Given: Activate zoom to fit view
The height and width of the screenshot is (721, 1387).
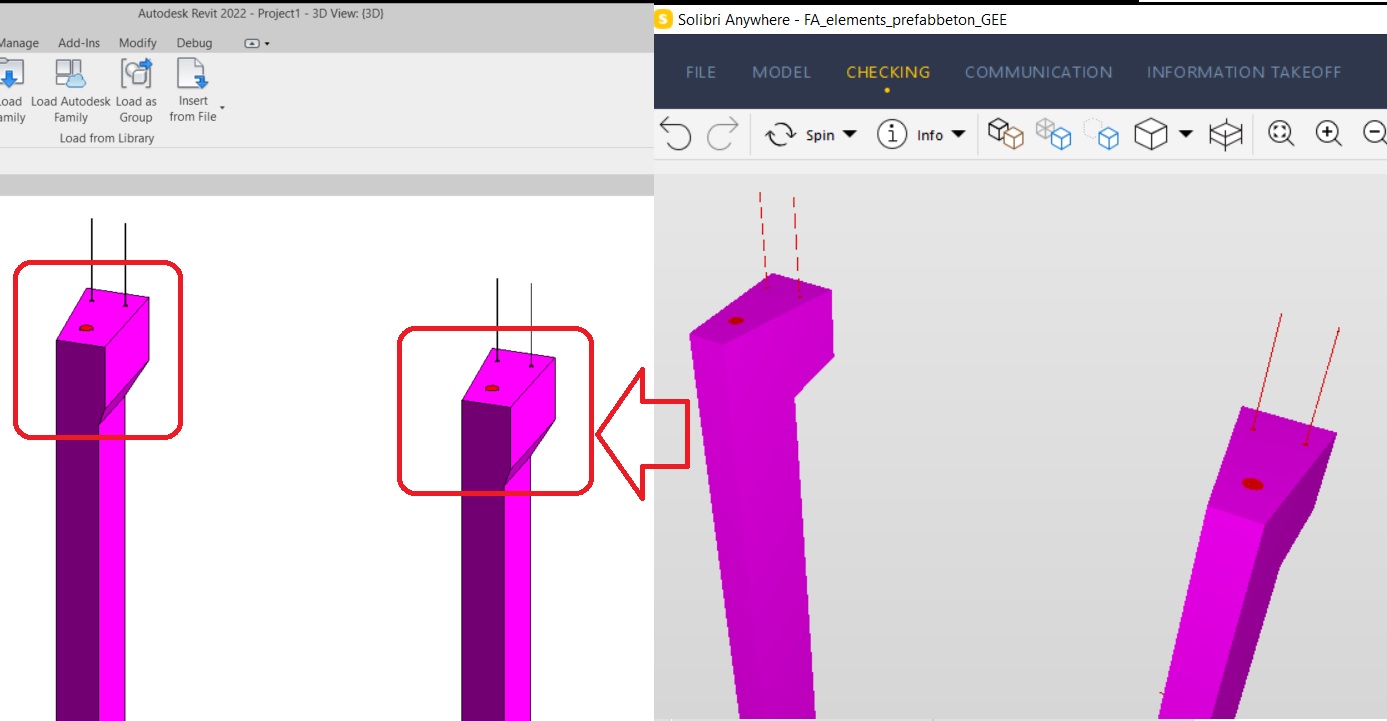Looking at the screenshot, I should click(x=1281, y=133).
